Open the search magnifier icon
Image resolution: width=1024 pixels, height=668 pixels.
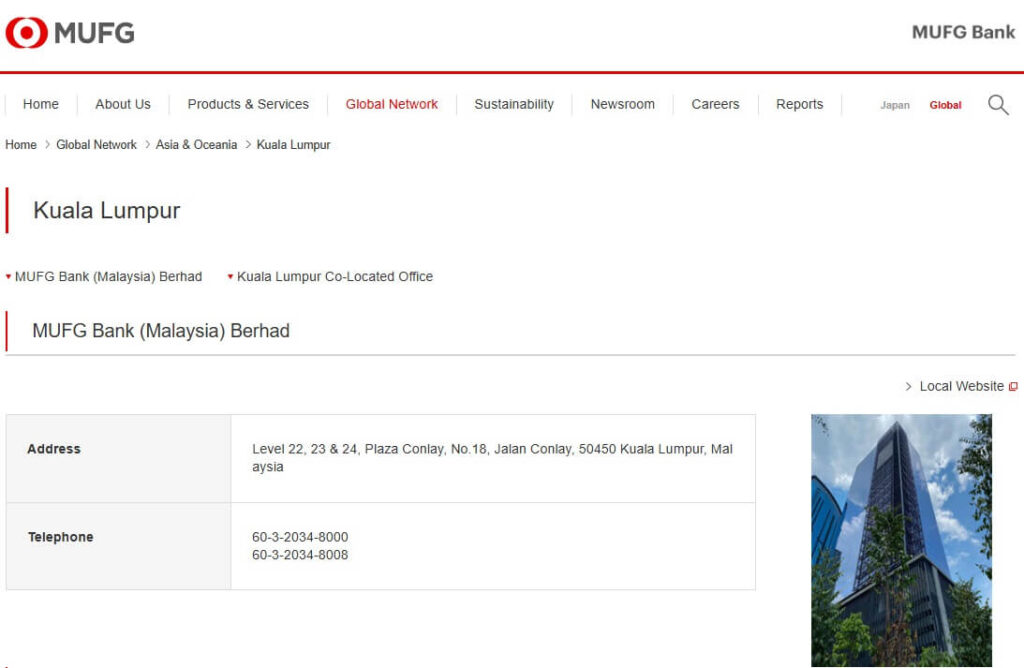click(x=998, y=104)
